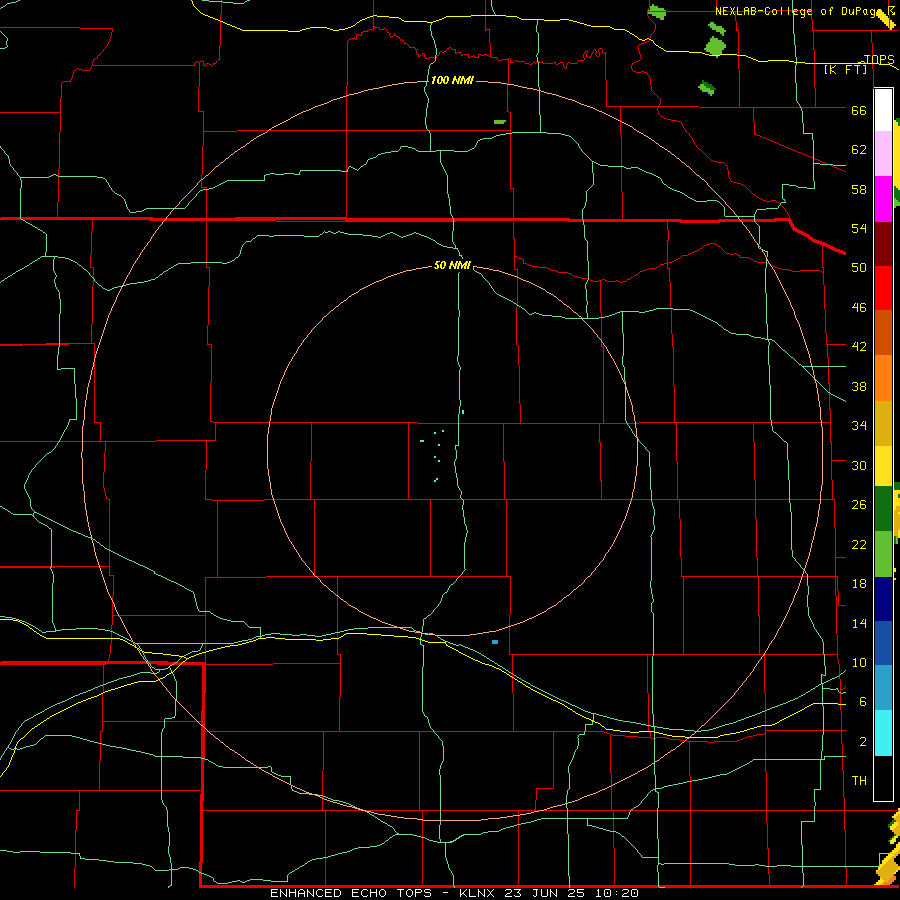Click the "TOPS" legend title

(879, 59)
